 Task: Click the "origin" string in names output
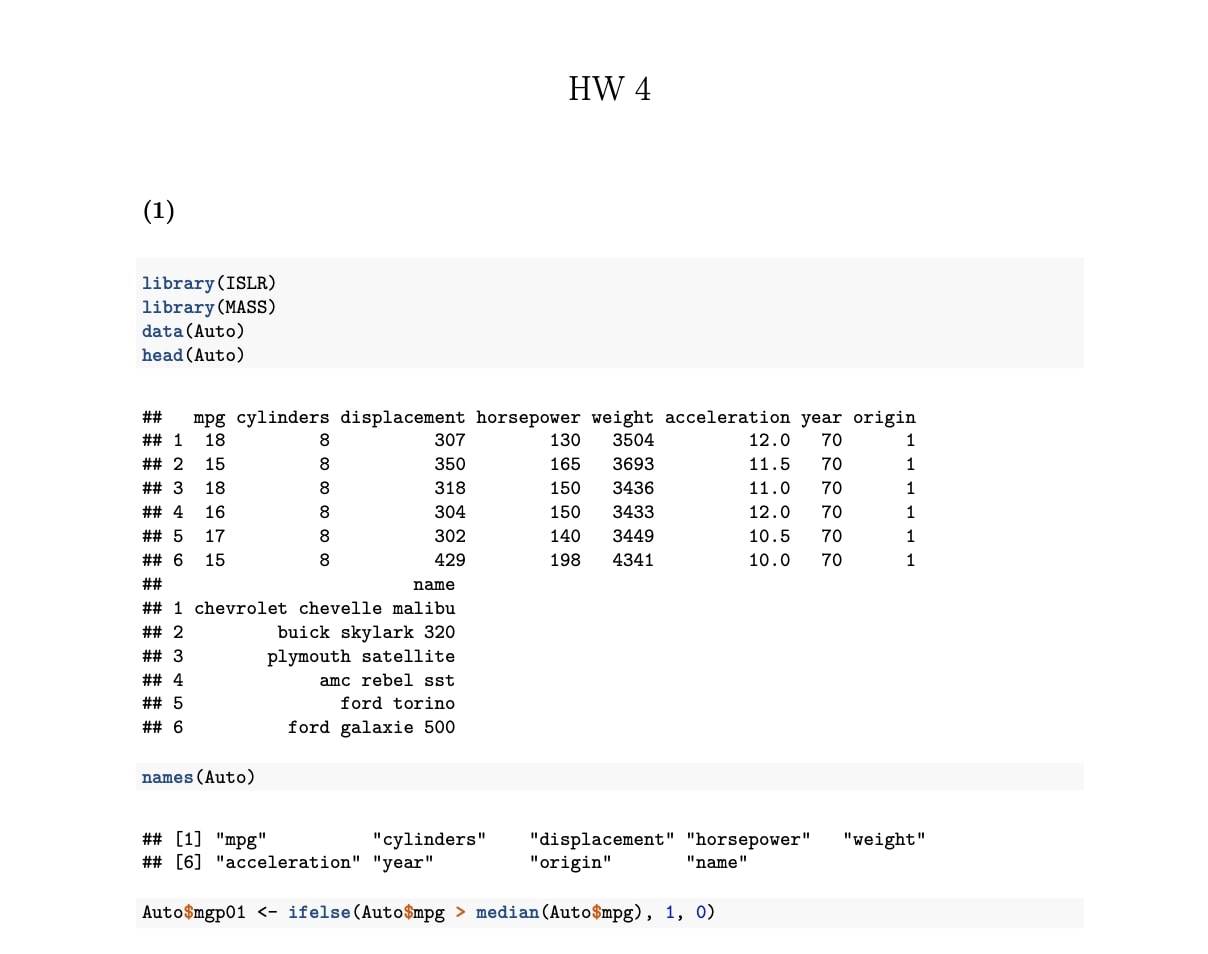570,862
